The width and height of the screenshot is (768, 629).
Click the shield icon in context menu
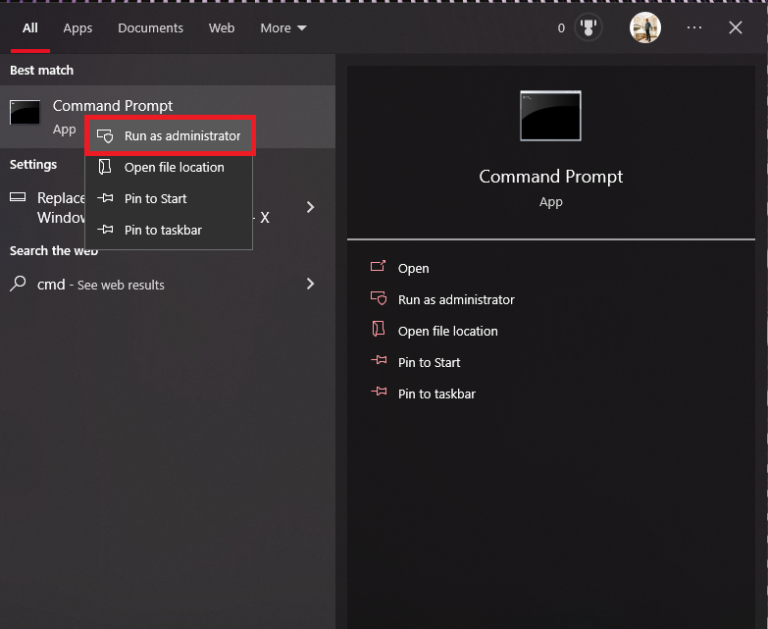105,136
